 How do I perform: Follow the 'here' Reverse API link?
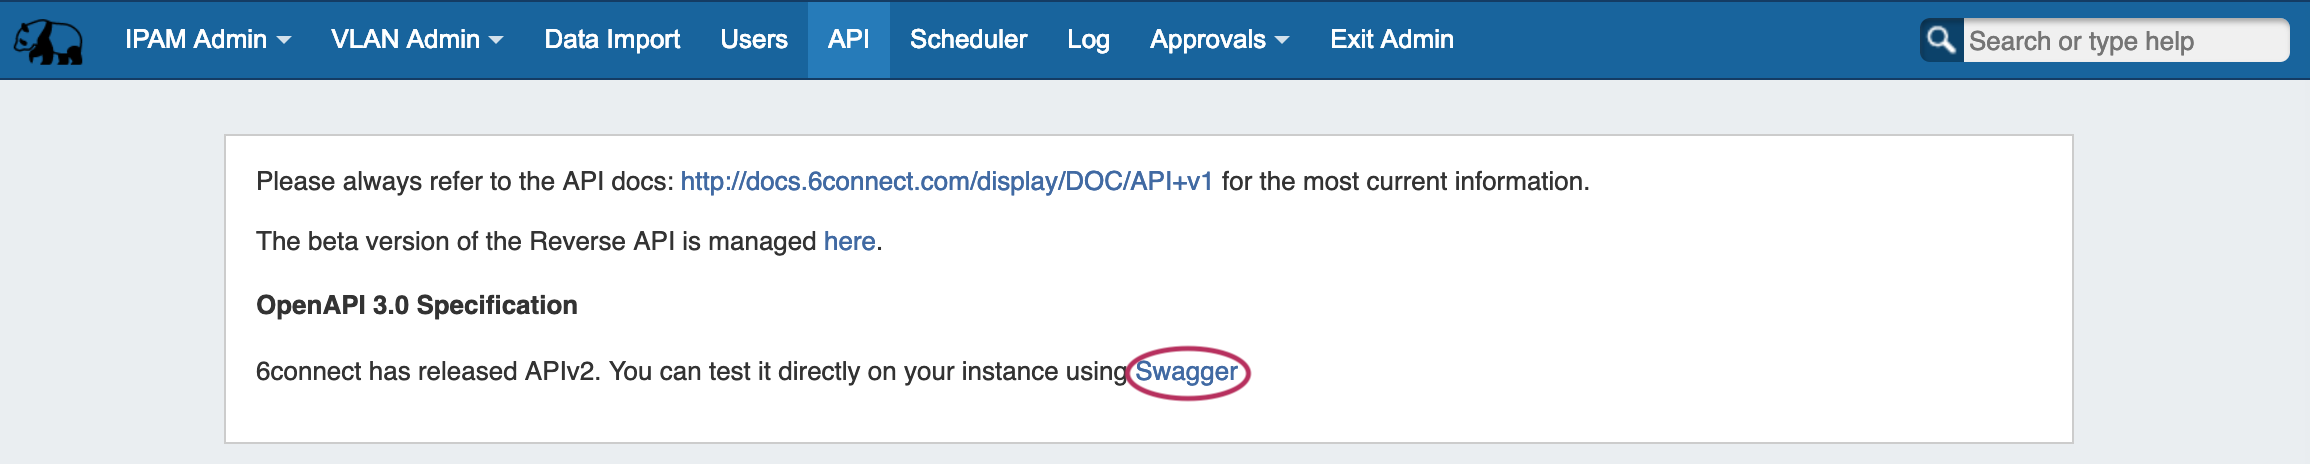point(849,241)
